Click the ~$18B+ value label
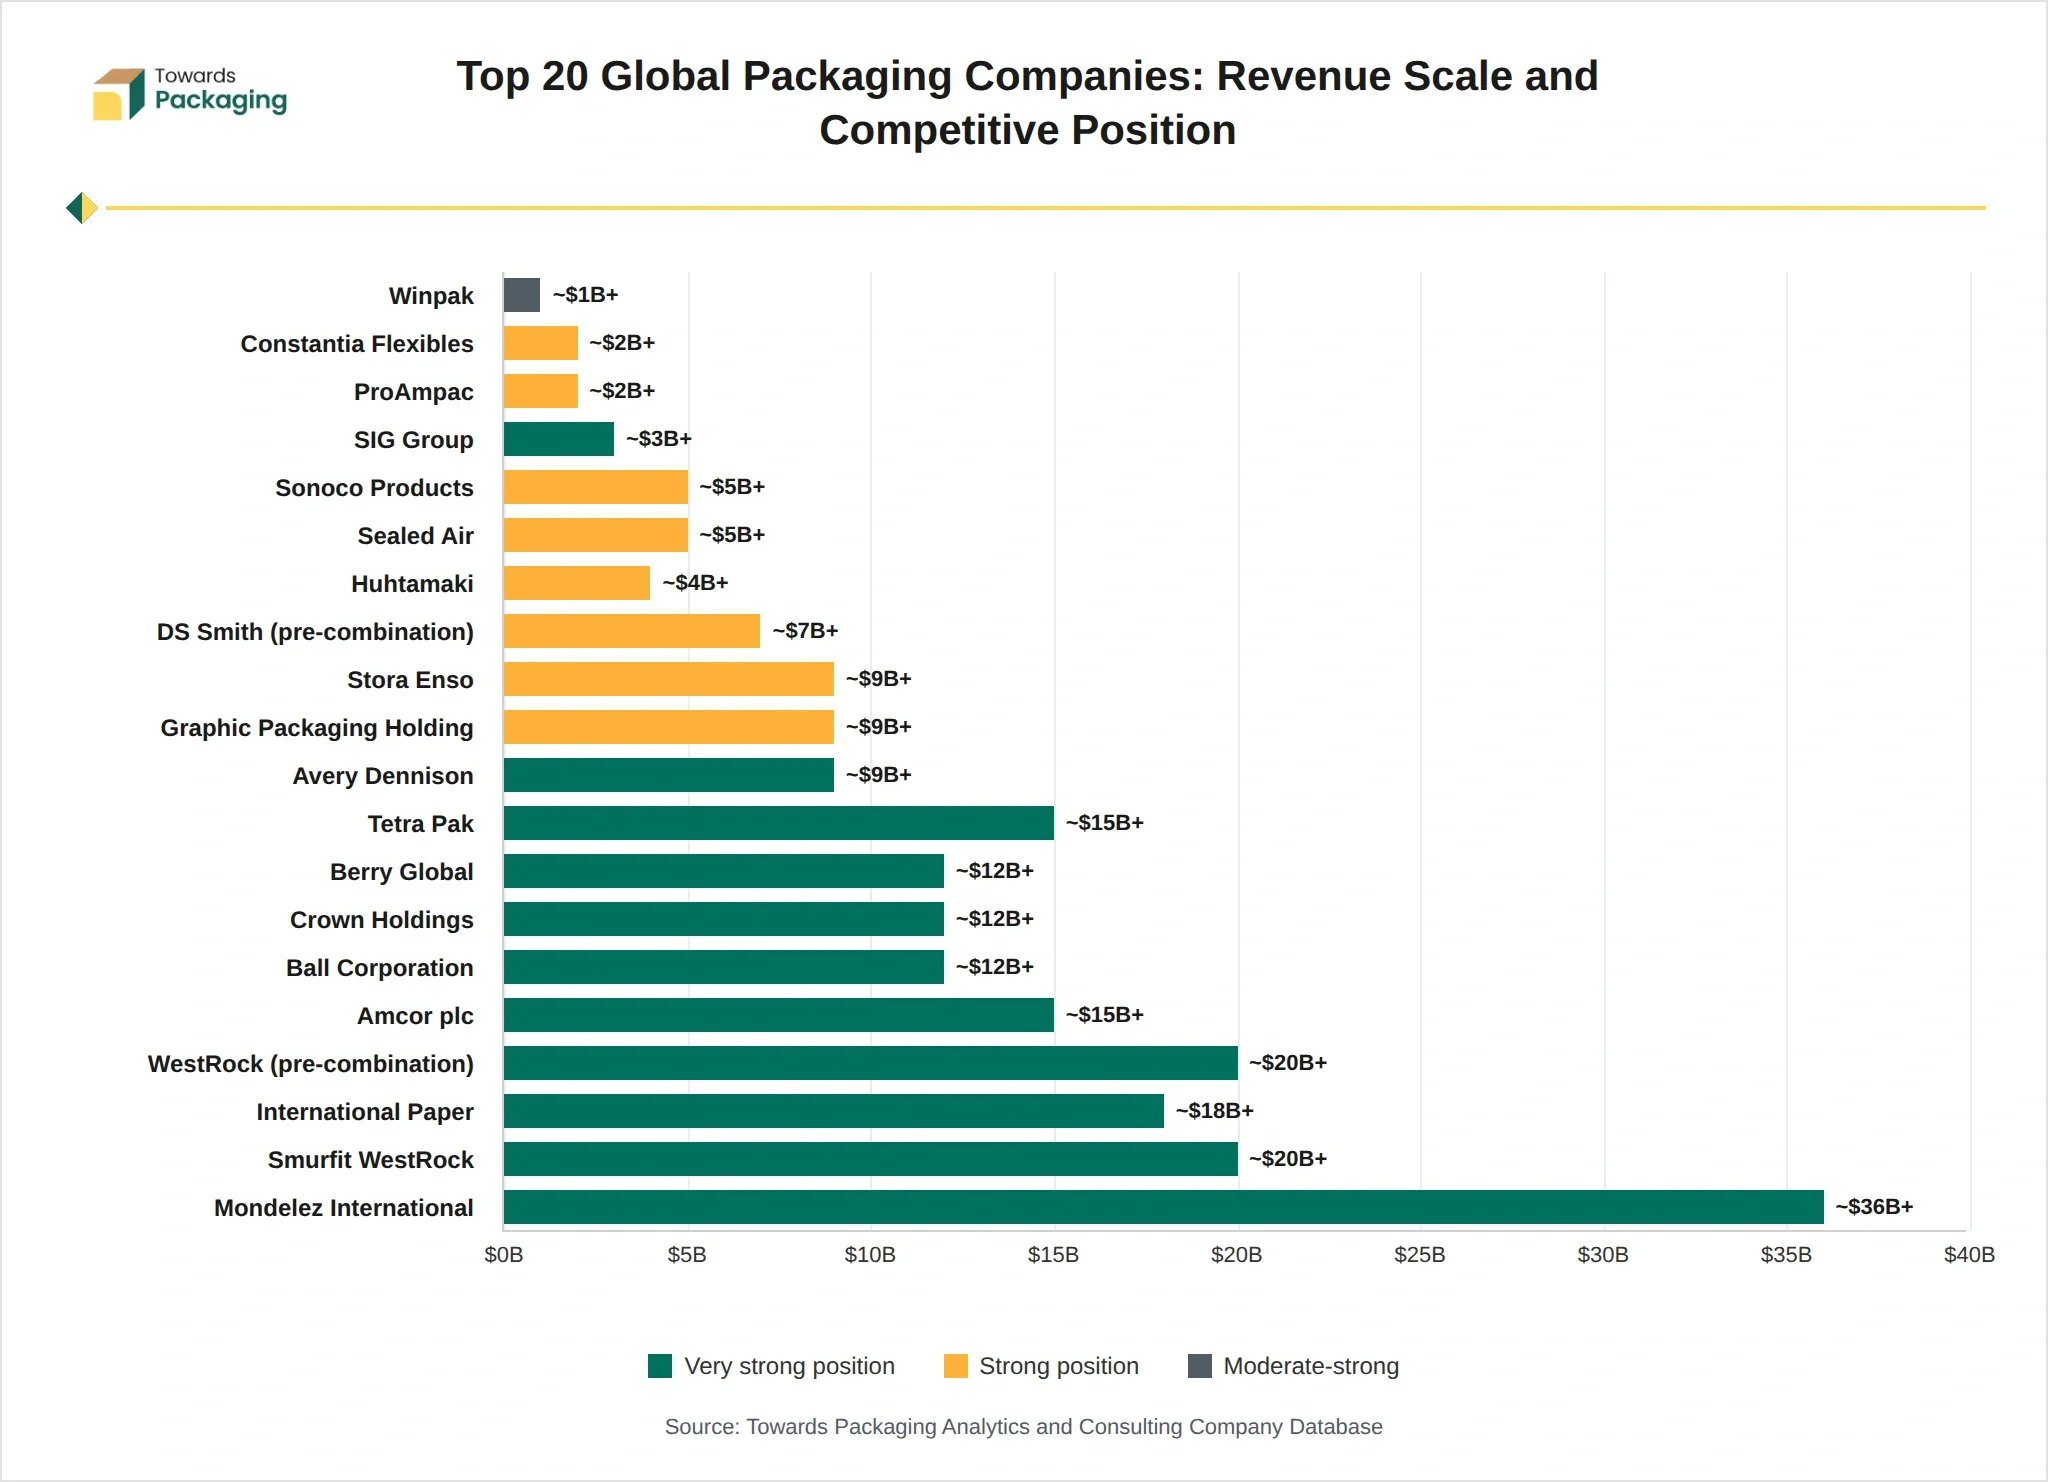This screenshot has width=2048, height=1482. click(1214, 1111)
